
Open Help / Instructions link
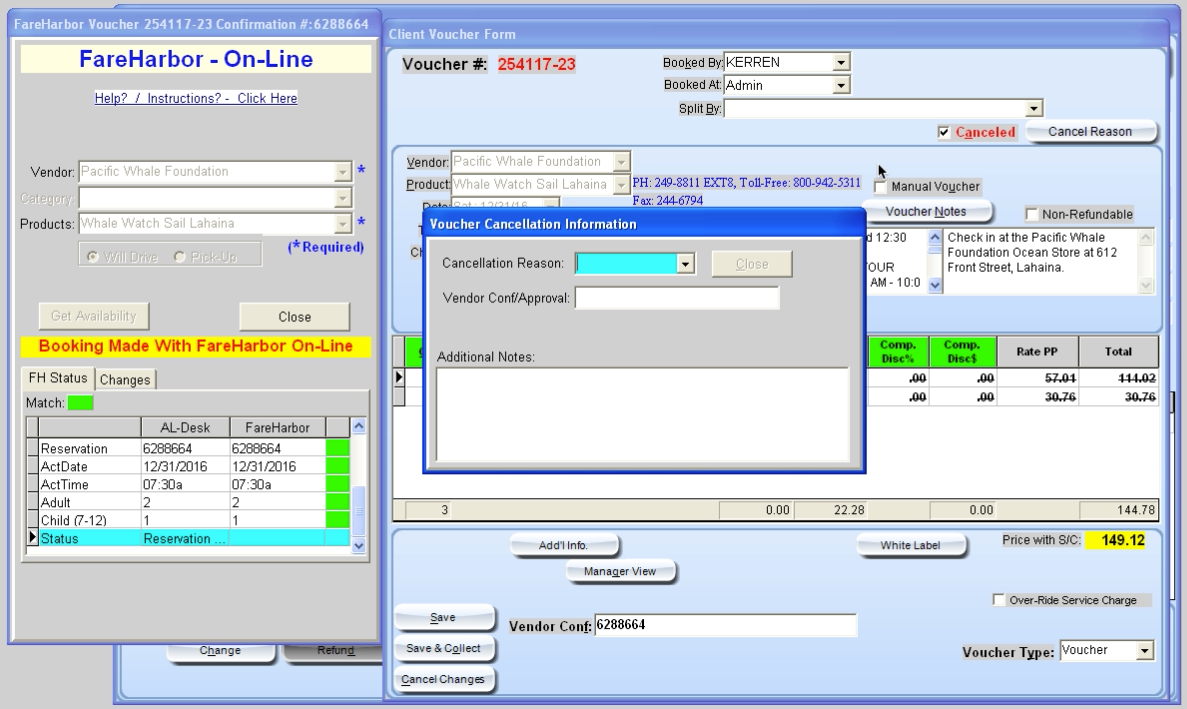(x=195, y=98)
